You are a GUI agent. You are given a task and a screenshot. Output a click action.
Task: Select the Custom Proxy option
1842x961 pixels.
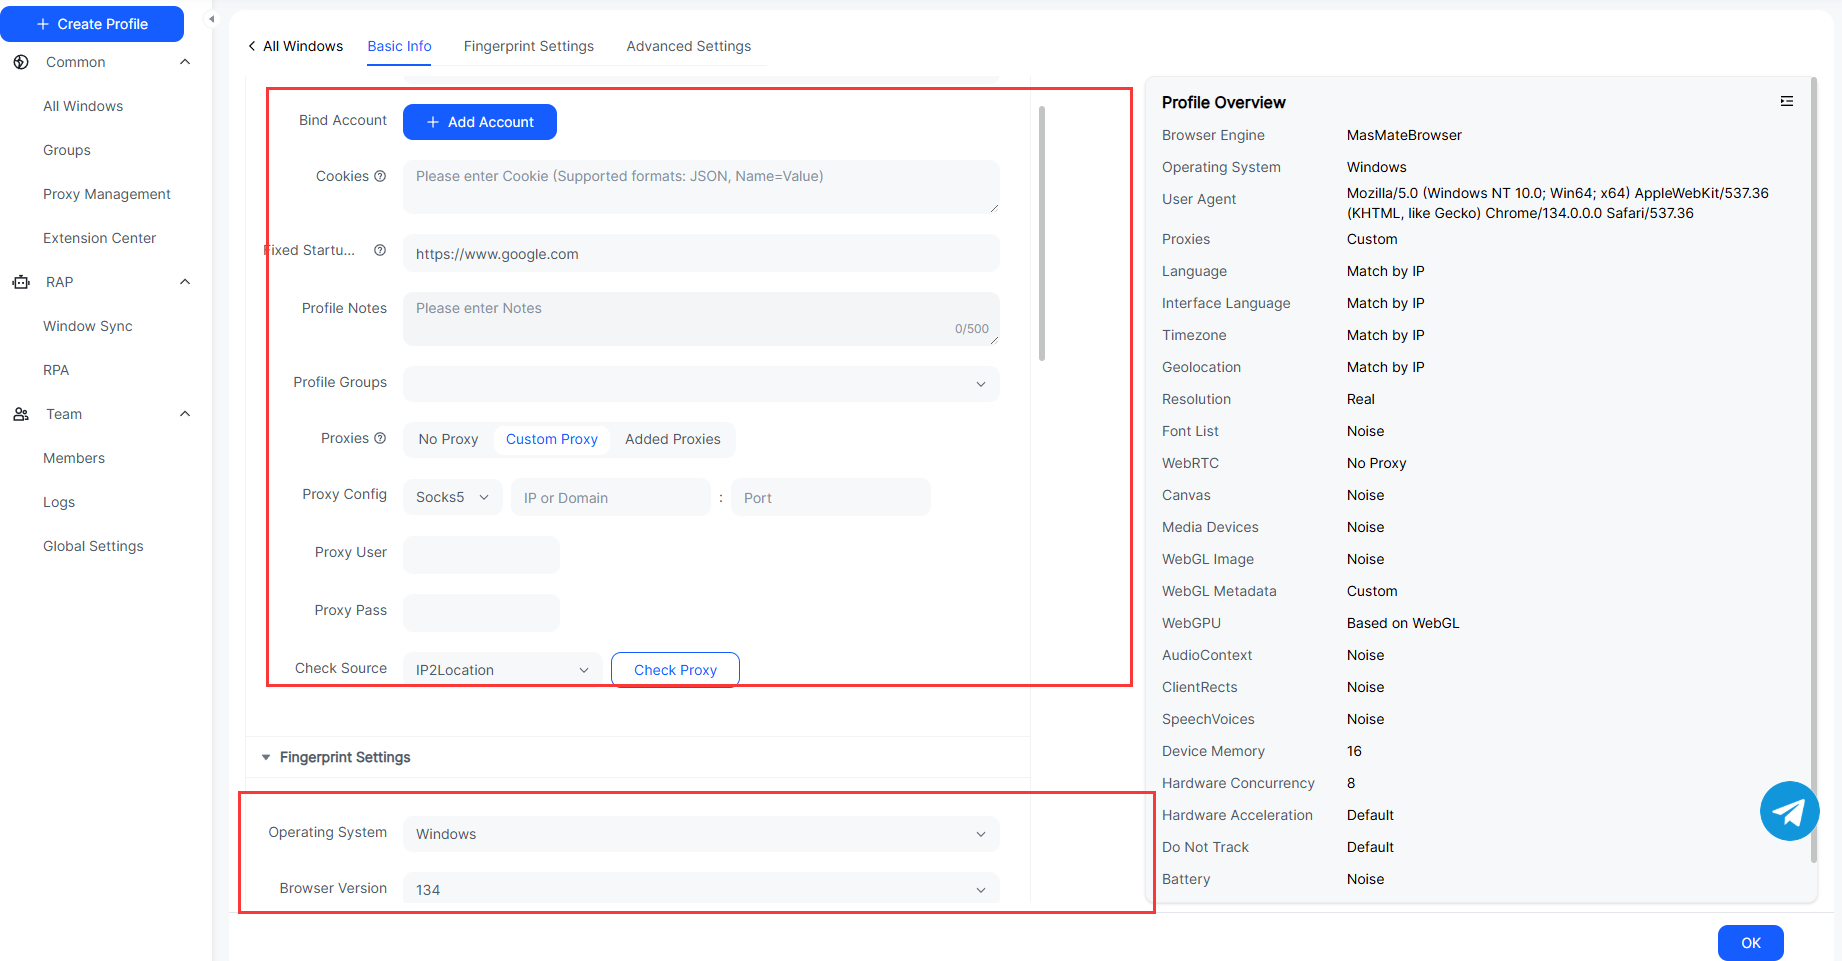[x=551, y=439]
